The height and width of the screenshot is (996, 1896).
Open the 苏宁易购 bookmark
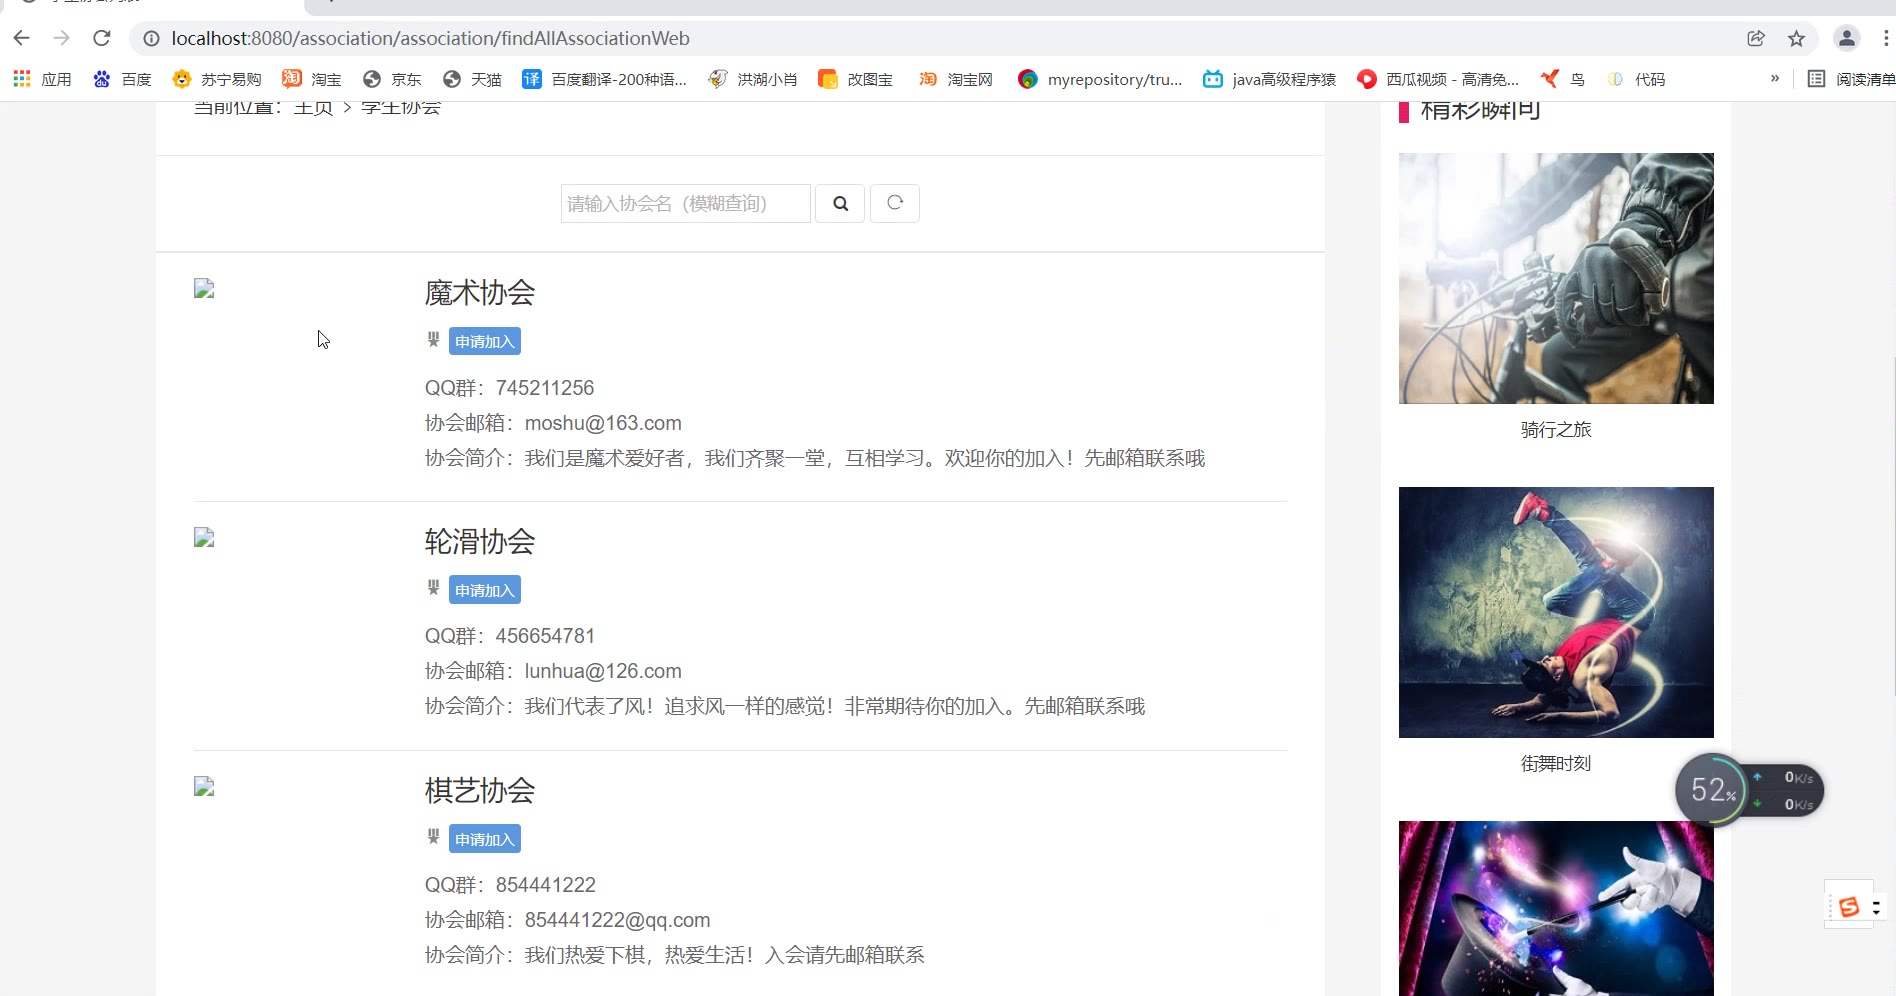217,79
